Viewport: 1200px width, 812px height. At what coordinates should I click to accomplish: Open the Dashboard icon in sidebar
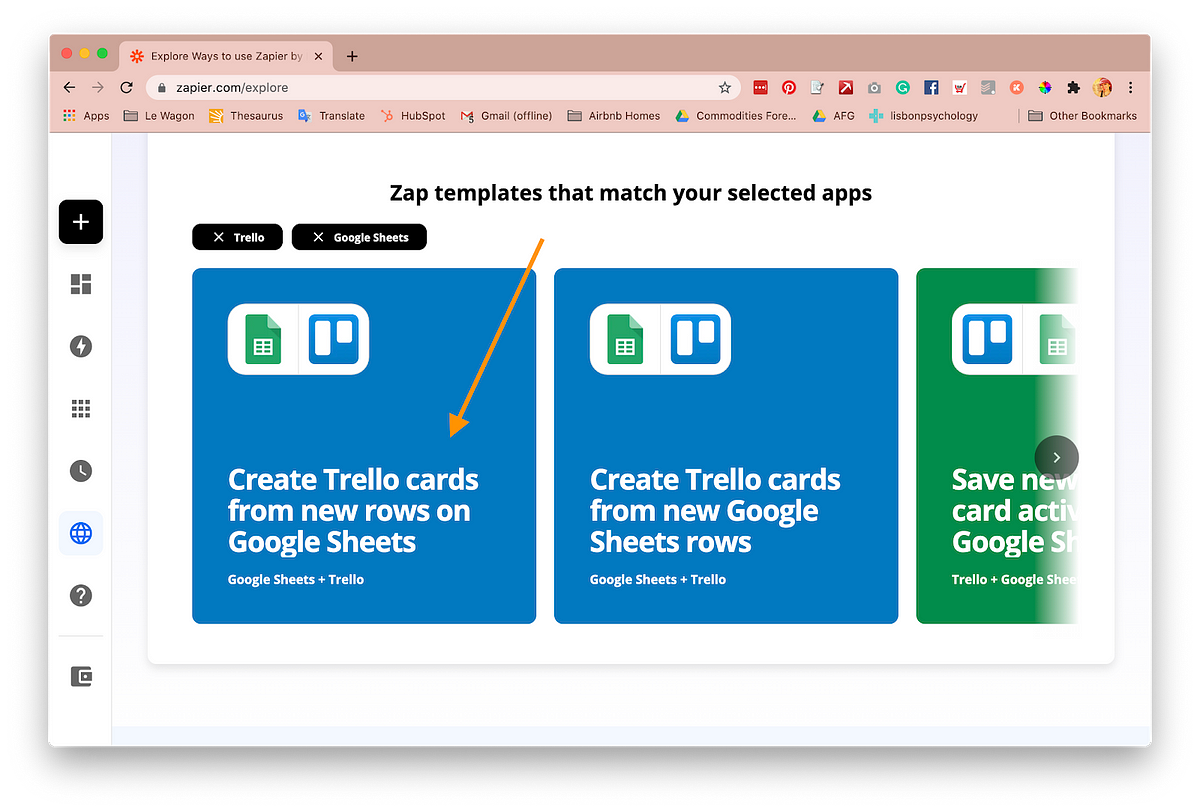(x=81, y=285)
